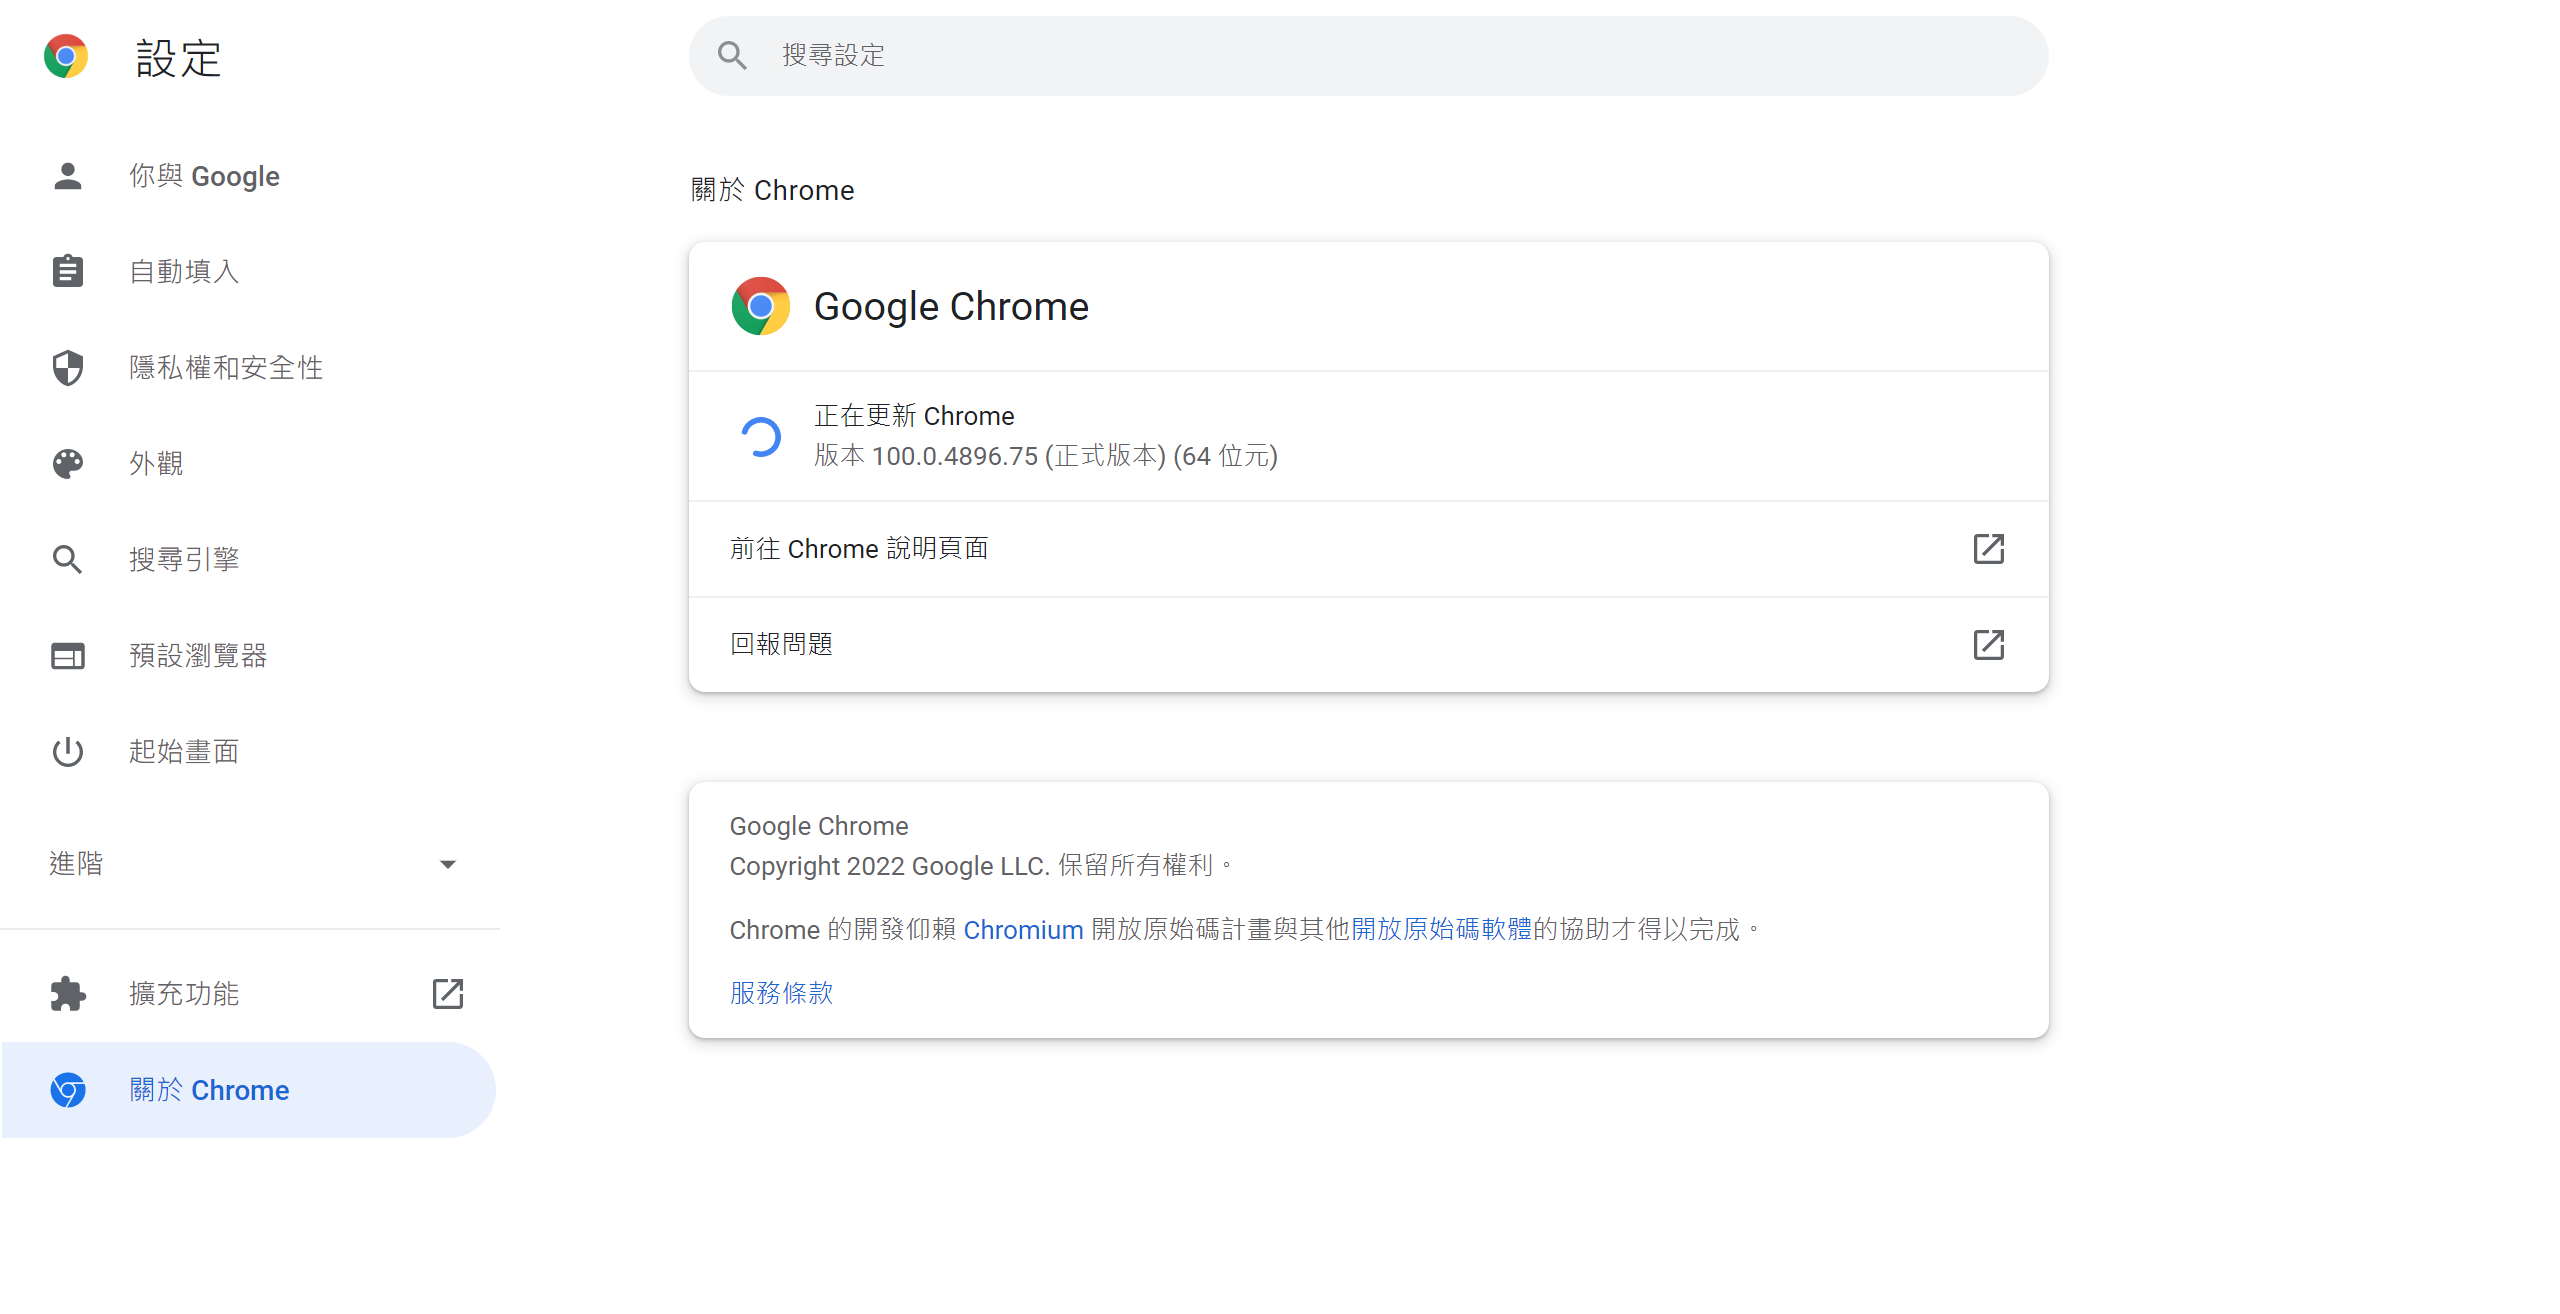Expand the 進階 section arrow
Viewport: 2560px width, 1314px height.
(447, 864)
